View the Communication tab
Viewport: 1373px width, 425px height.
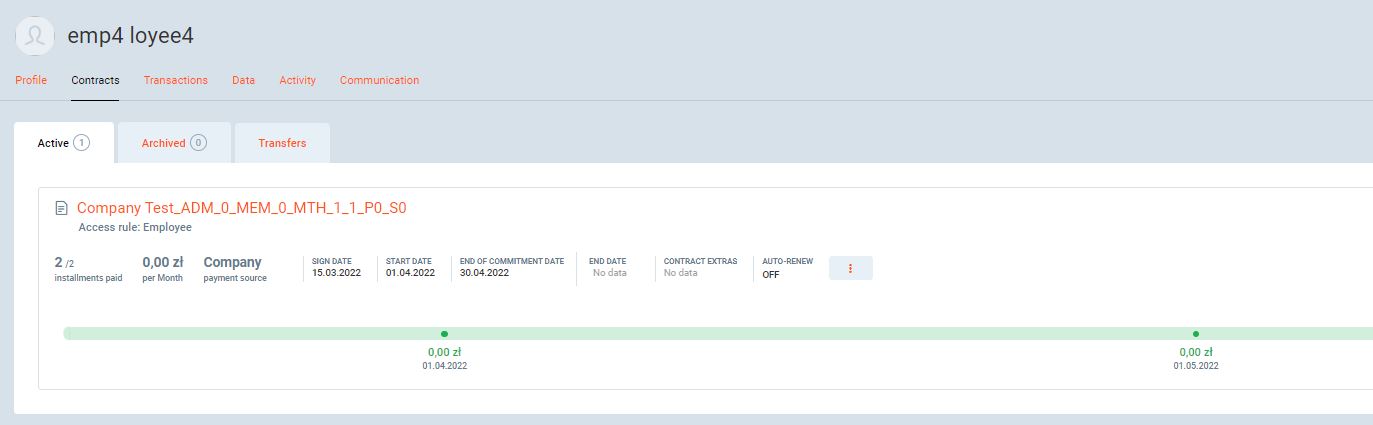(379, 80)
